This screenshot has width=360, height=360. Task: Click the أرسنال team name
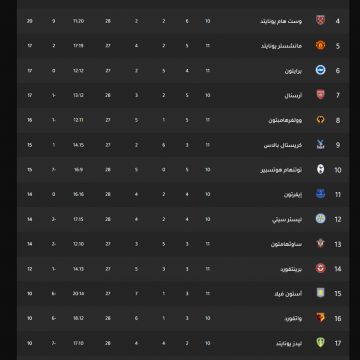coord(293,96)
